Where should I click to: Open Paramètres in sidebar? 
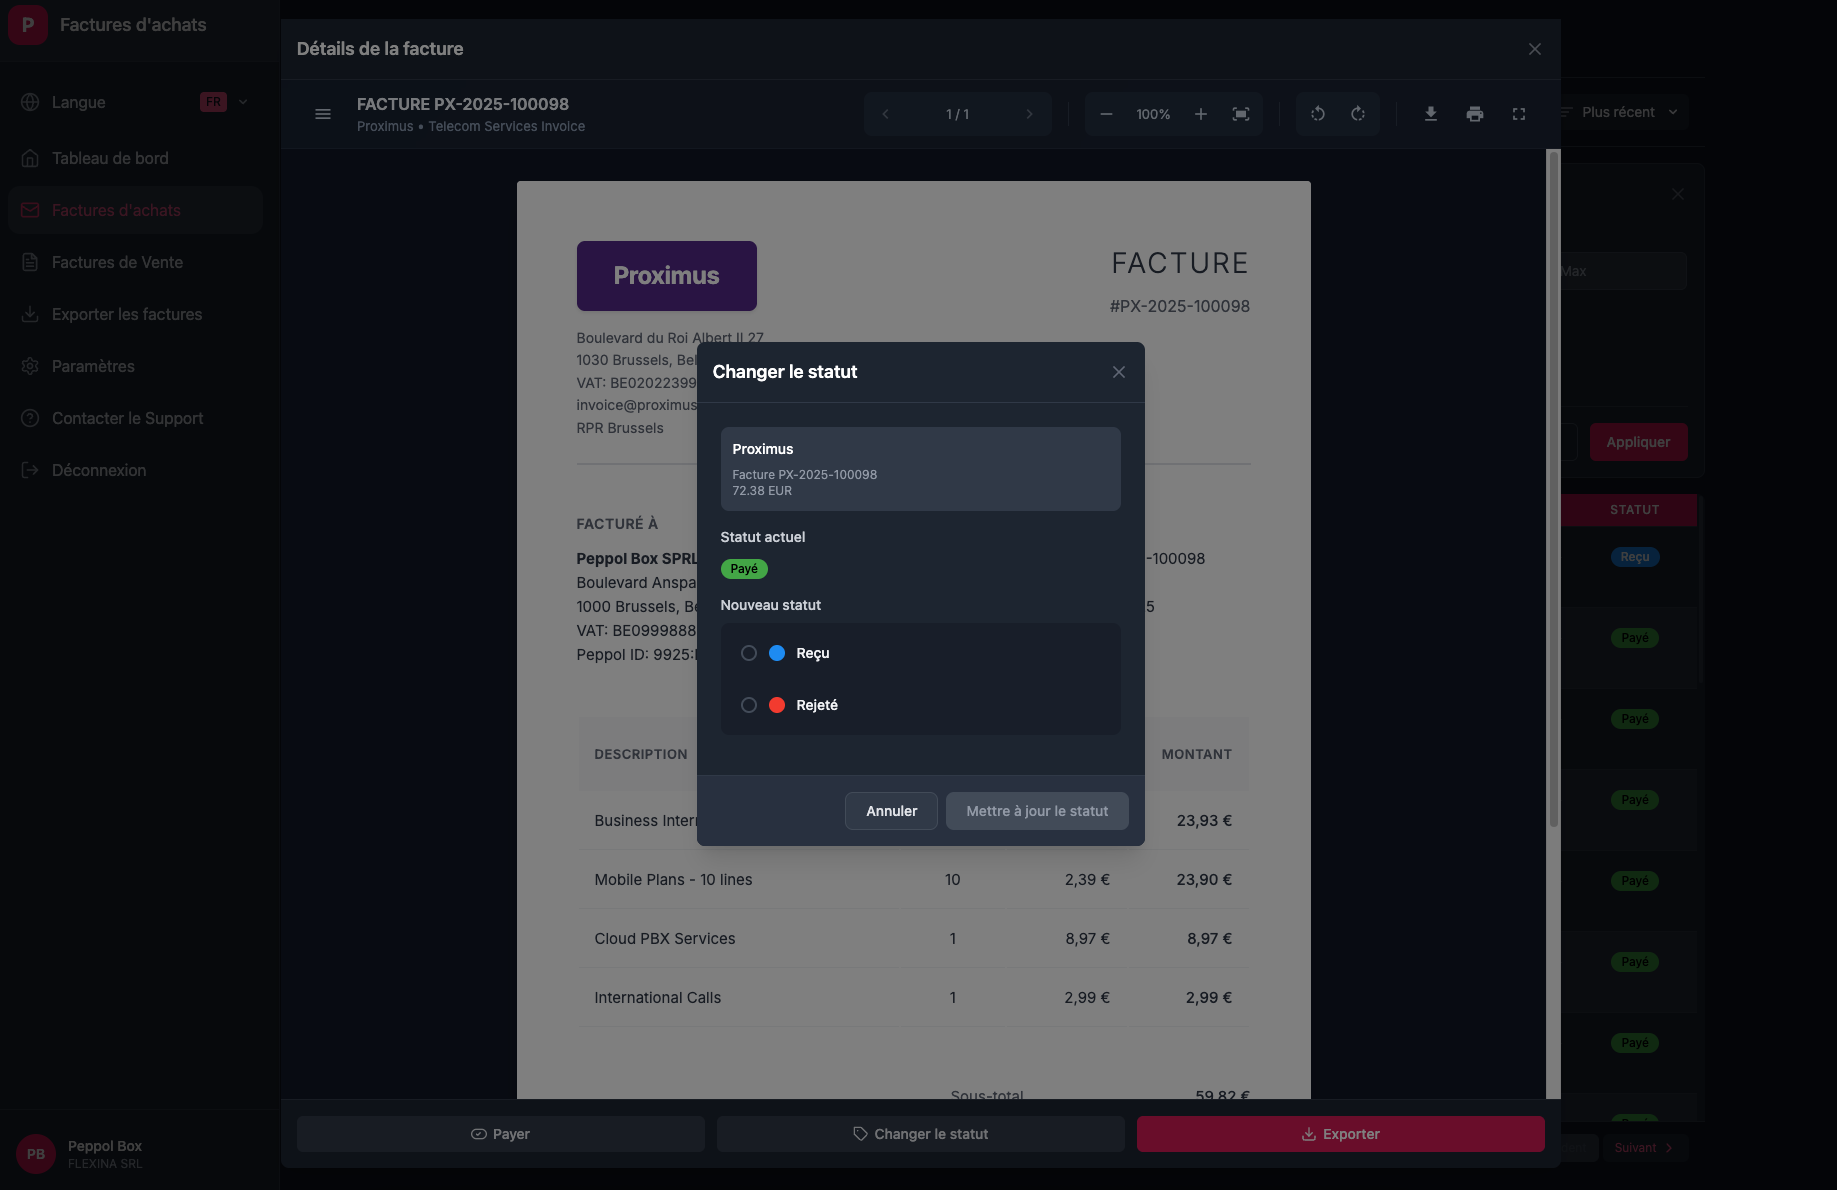135,366
